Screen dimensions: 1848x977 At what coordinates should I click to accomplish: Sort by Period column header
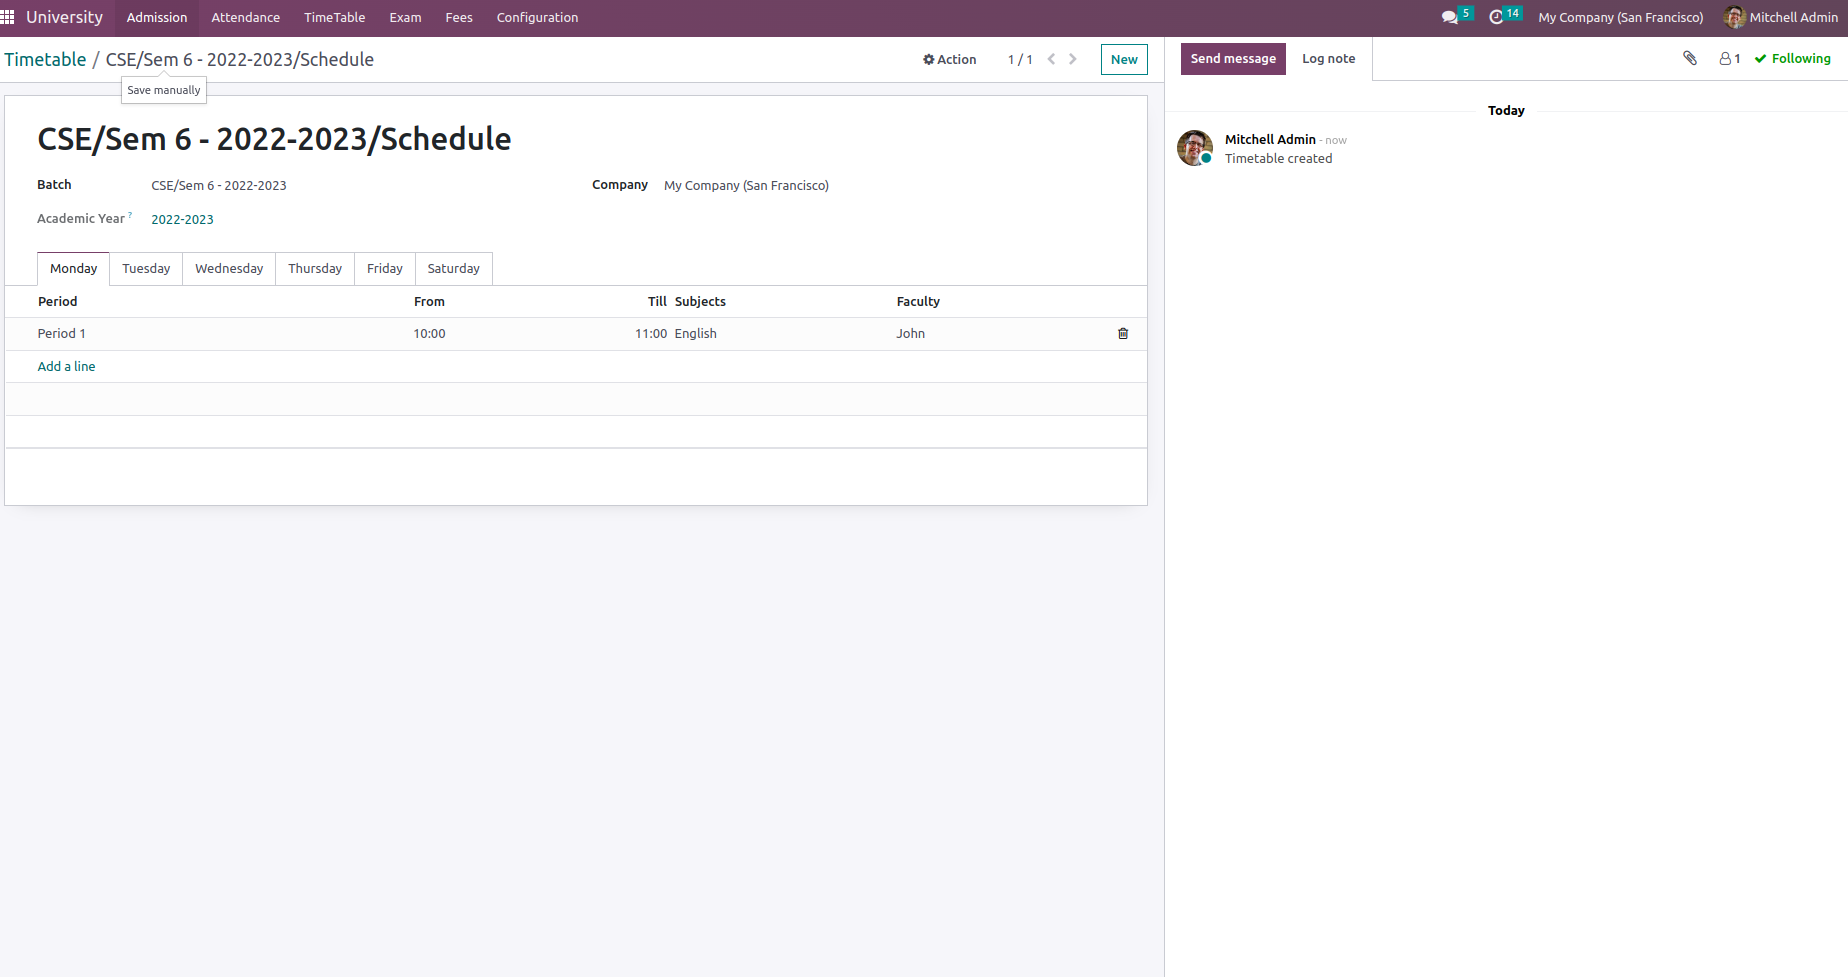[58, 302]
